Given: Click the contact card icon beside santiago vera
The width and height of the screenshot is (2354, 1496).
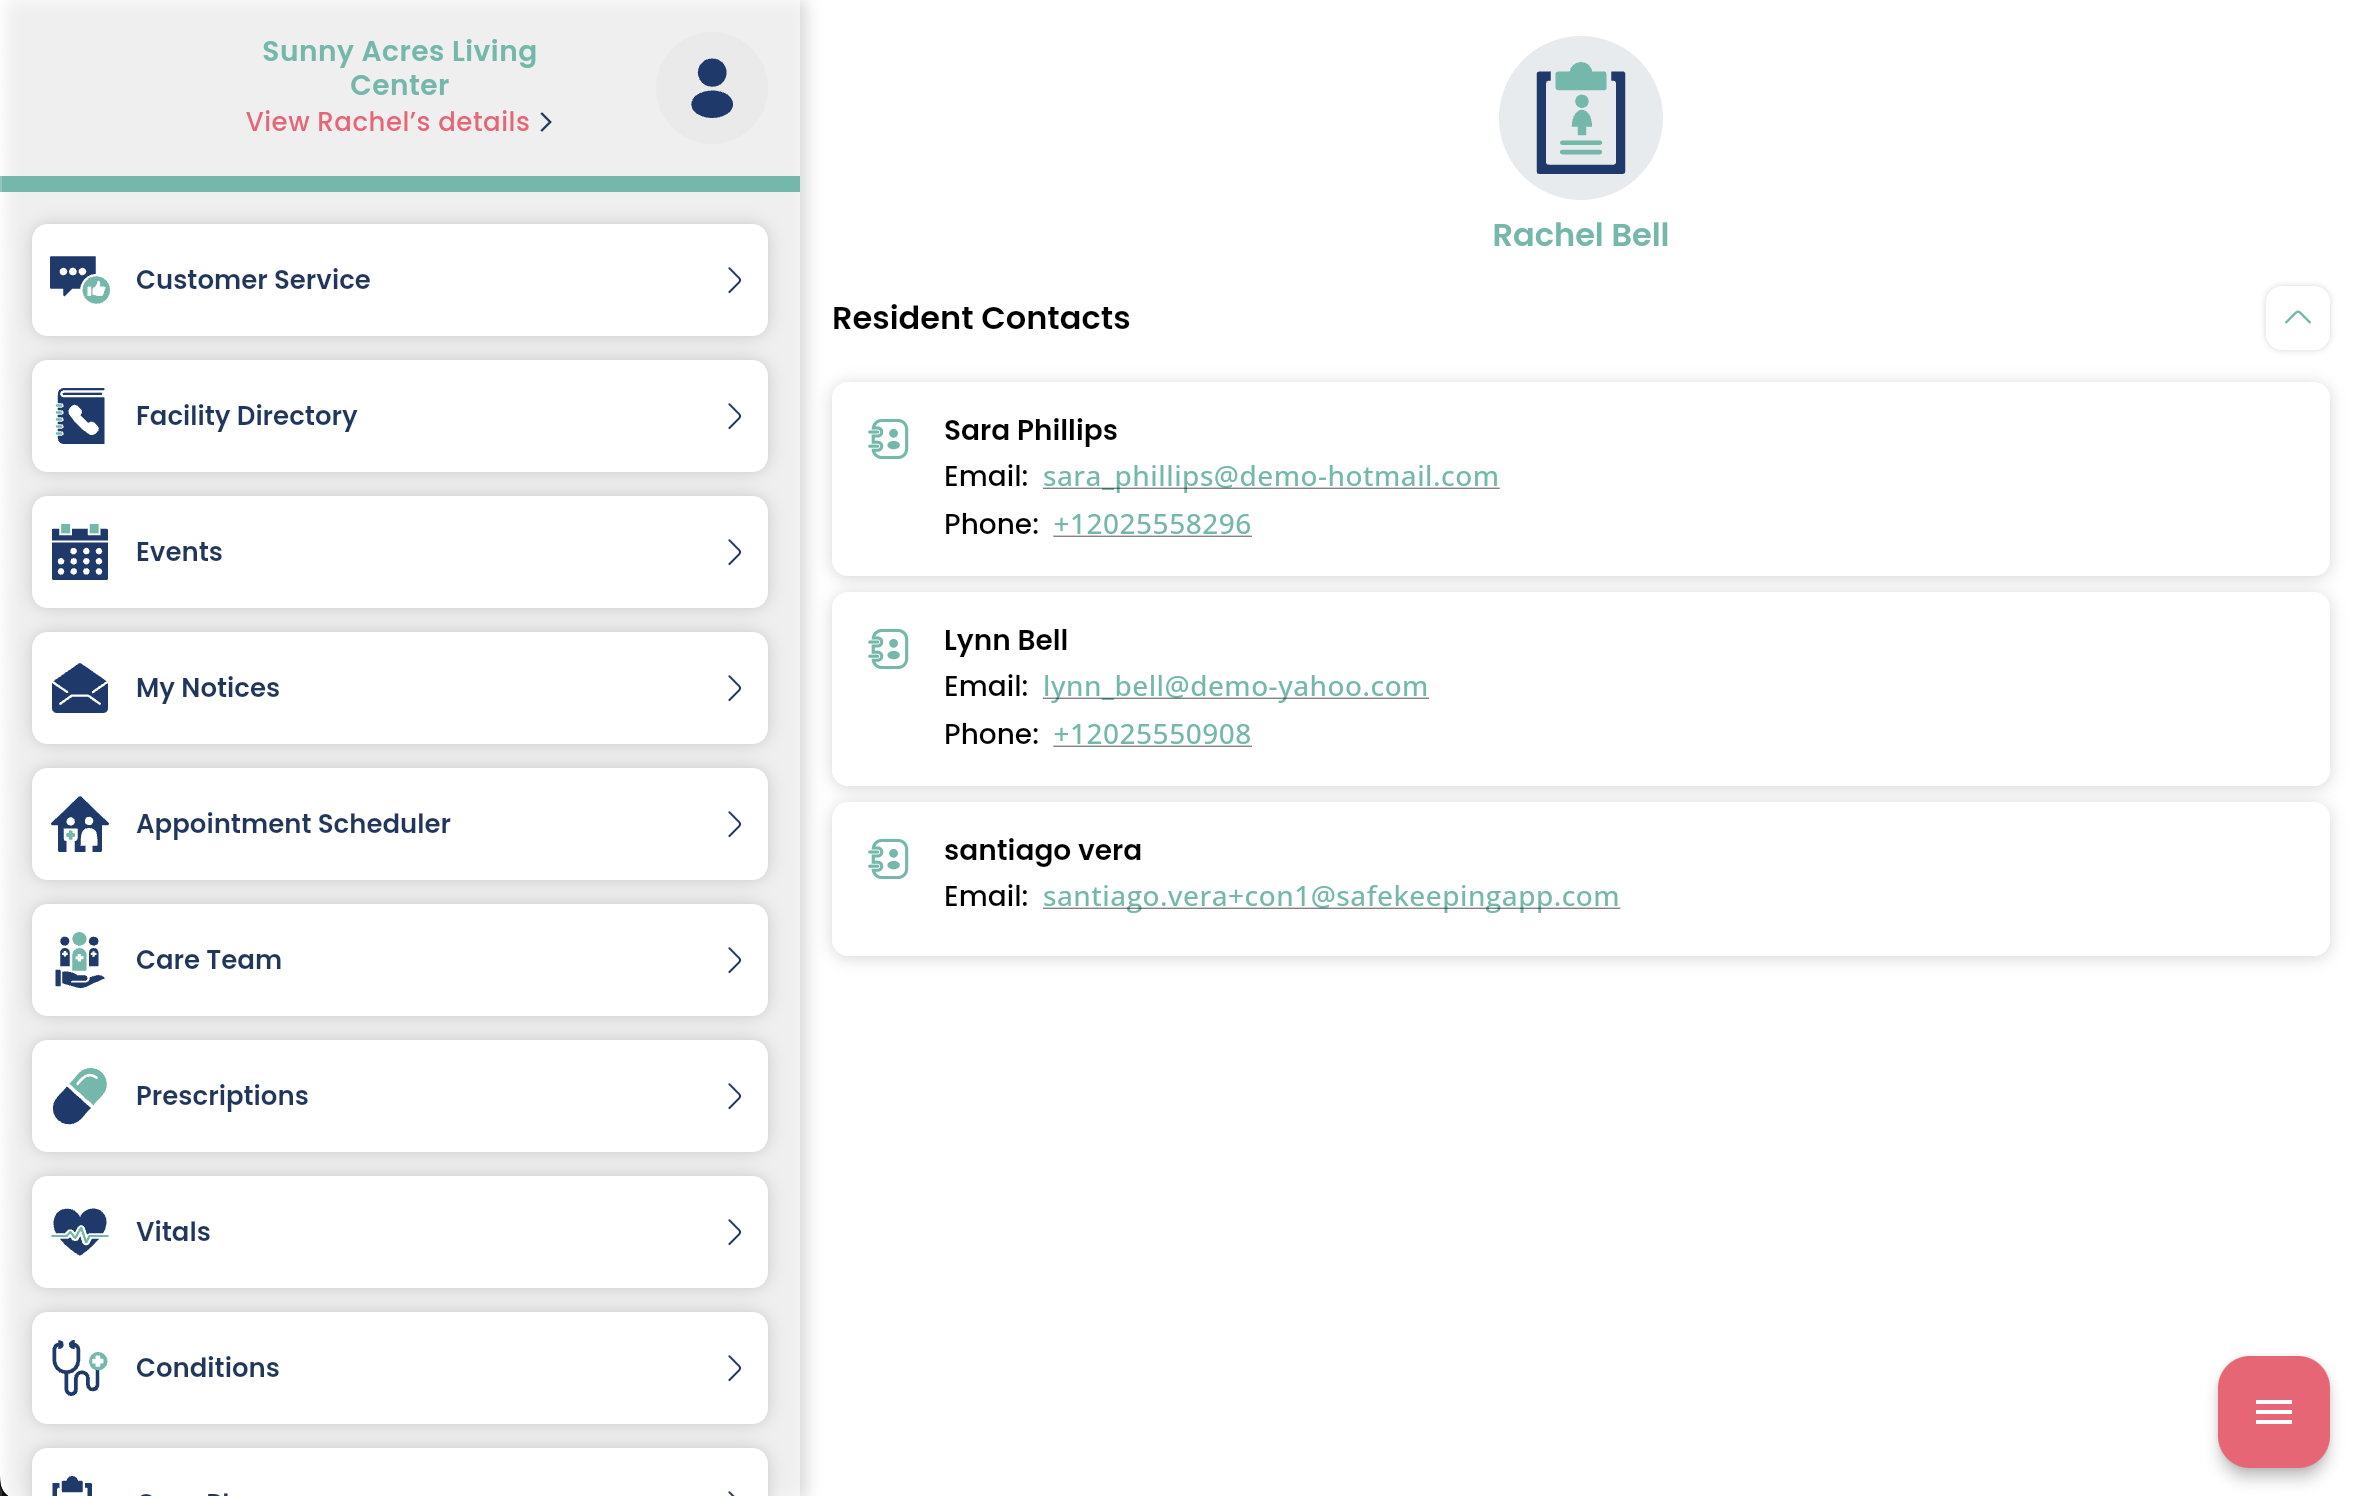Looking at the screenshot, I should coord(888,859).
